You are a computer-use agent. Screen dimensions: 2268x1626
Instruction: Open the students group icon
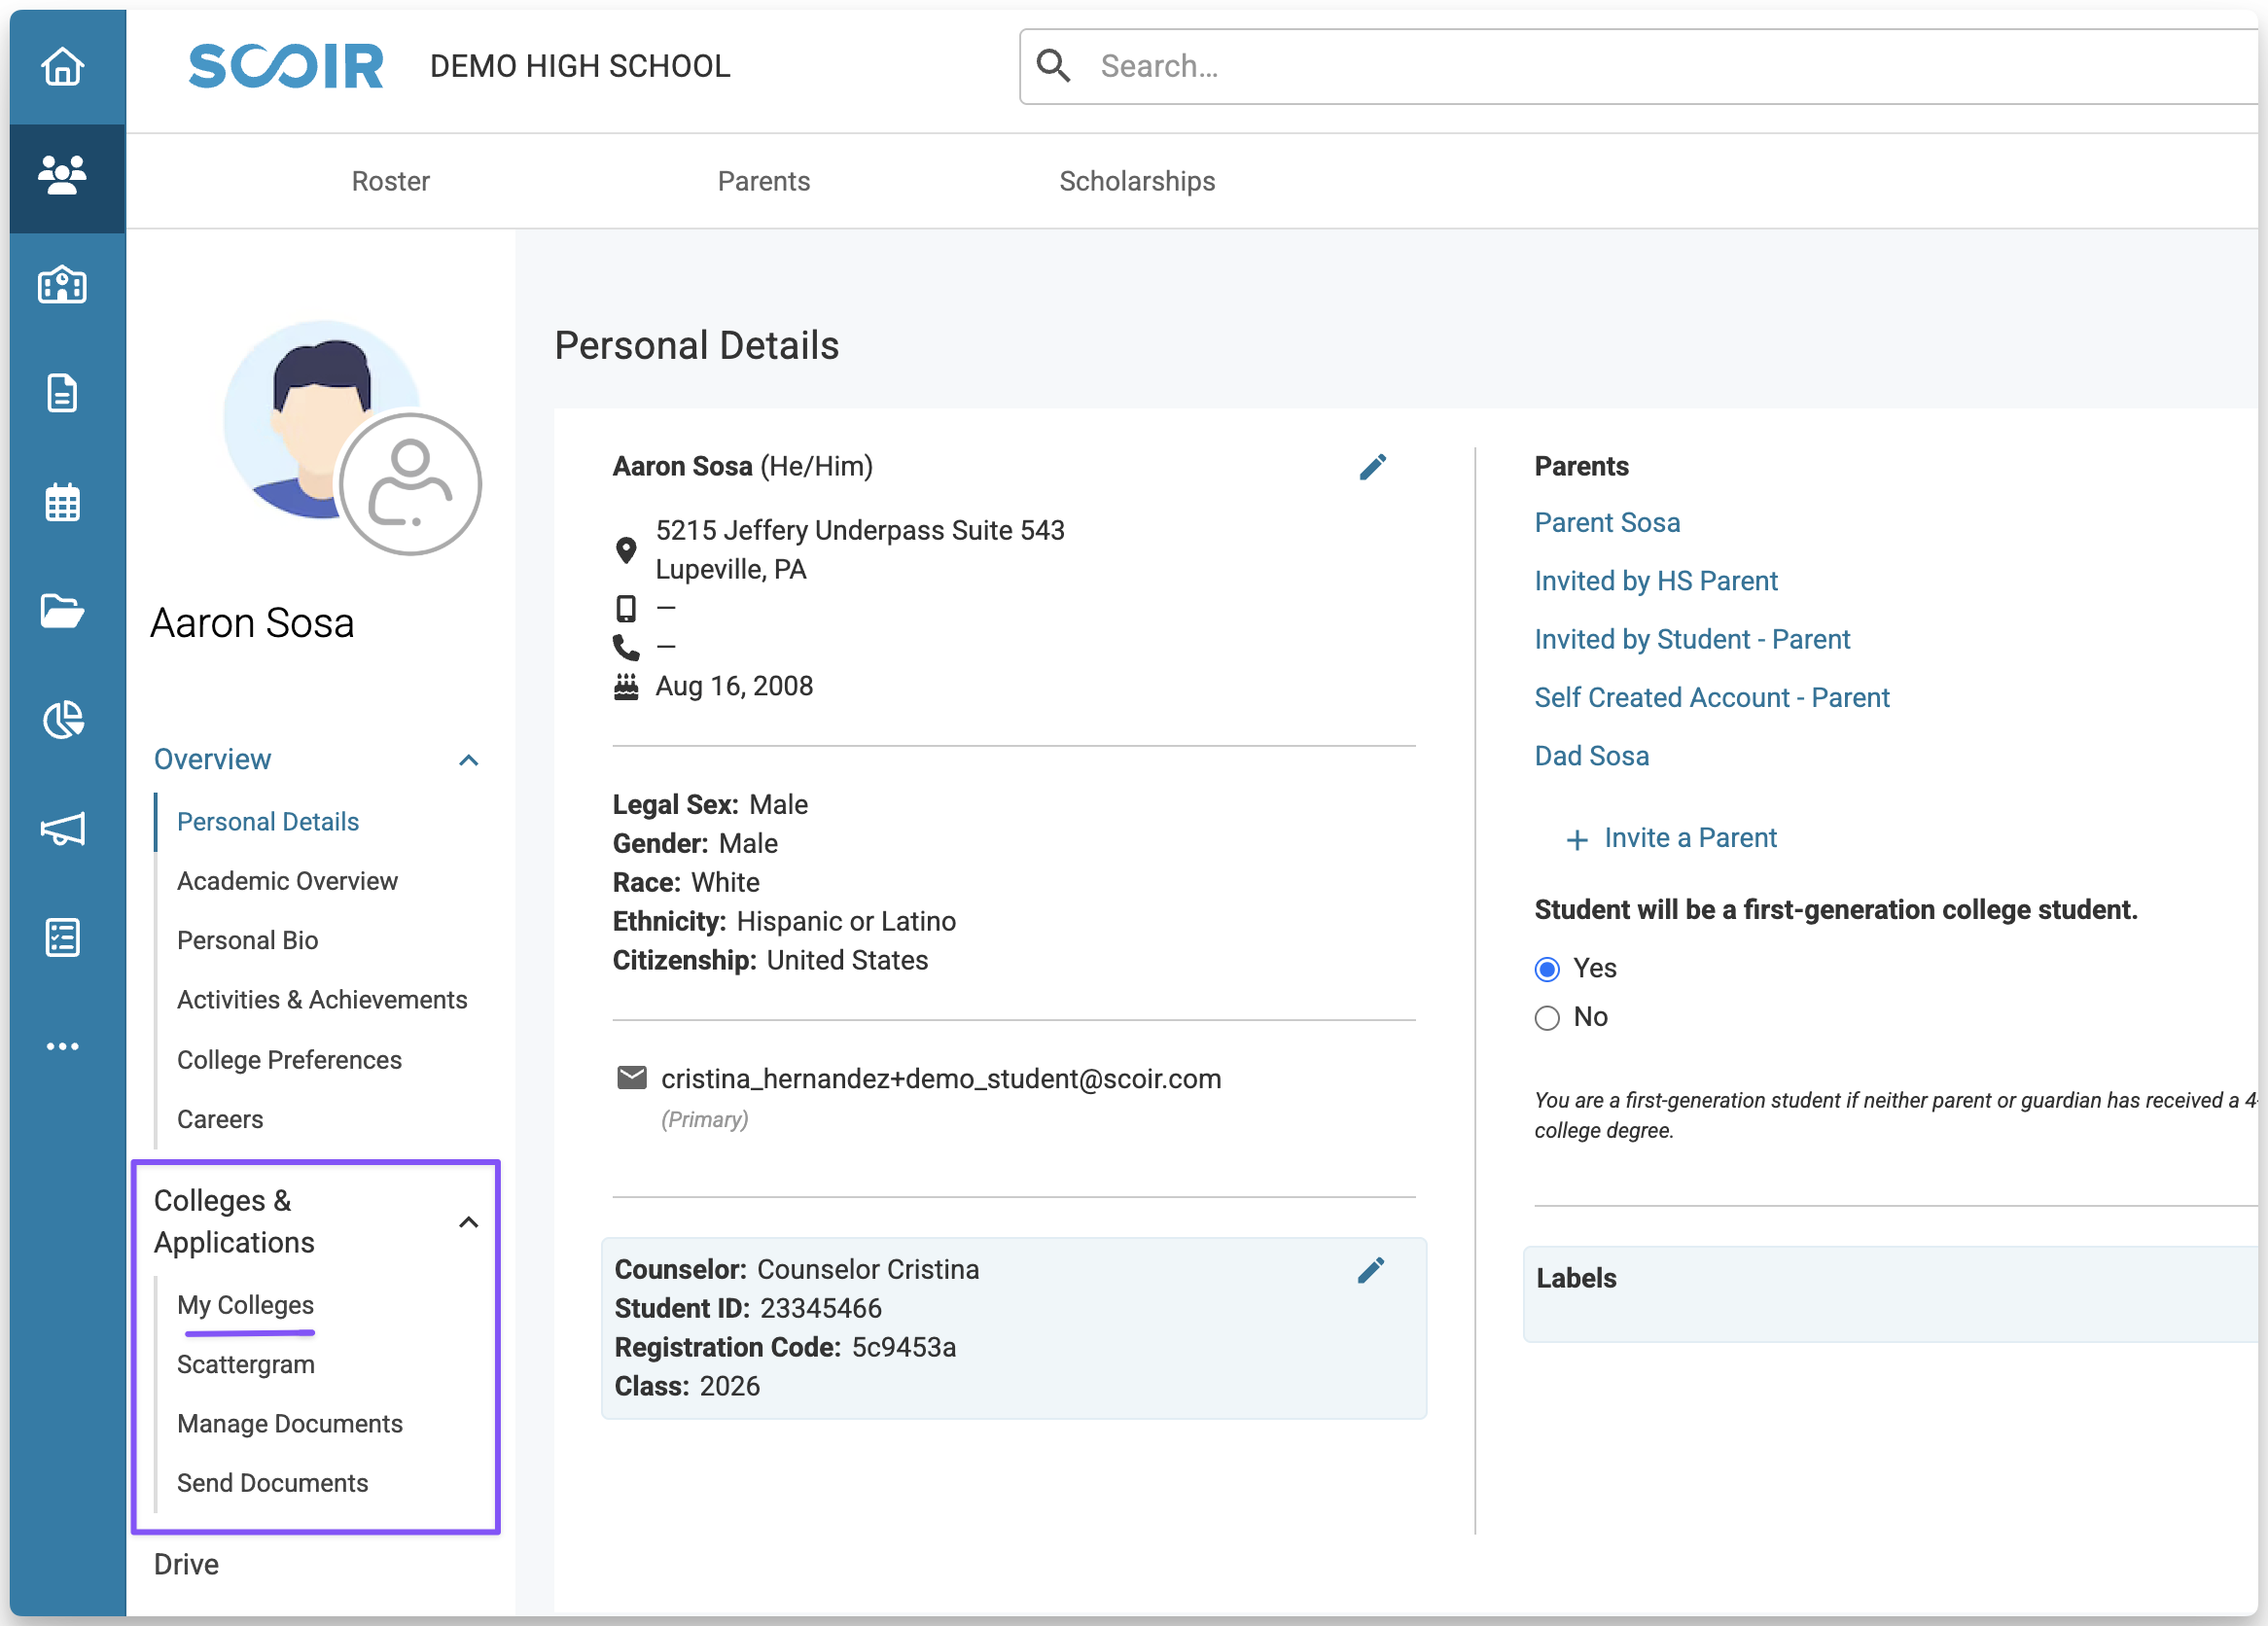point(62,176)
